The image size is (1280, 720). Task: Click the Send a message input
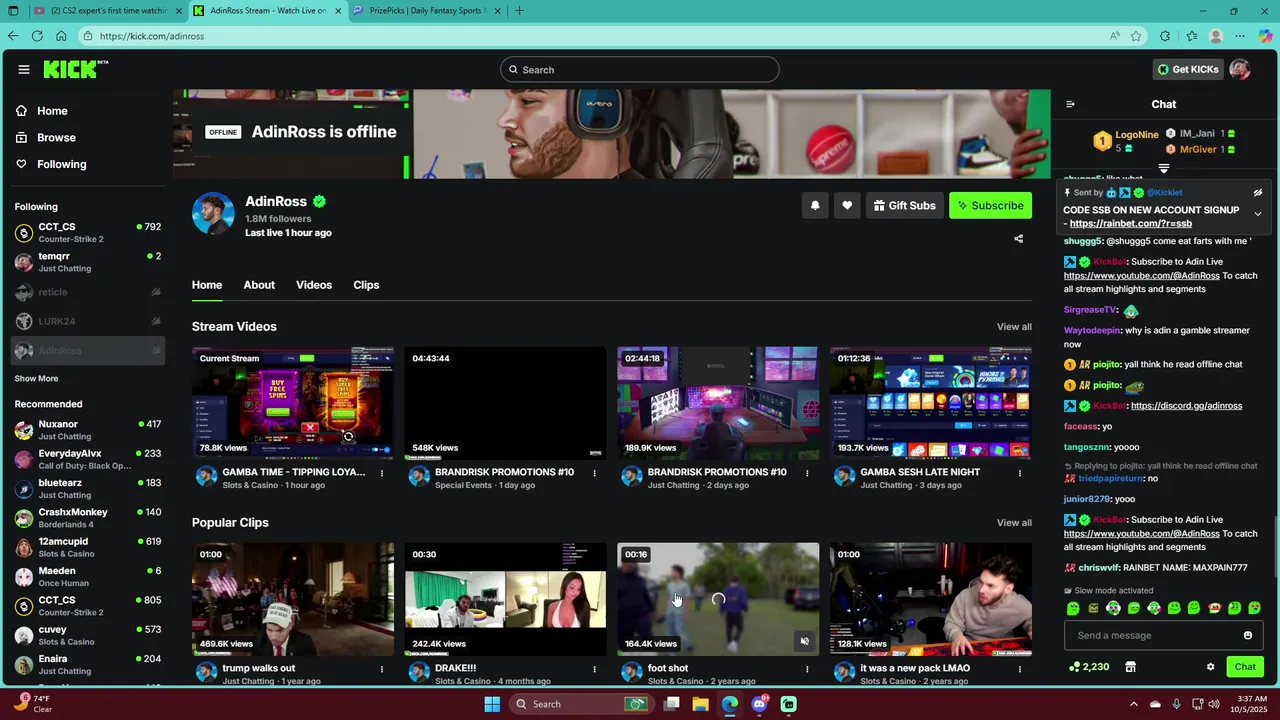1154,635
